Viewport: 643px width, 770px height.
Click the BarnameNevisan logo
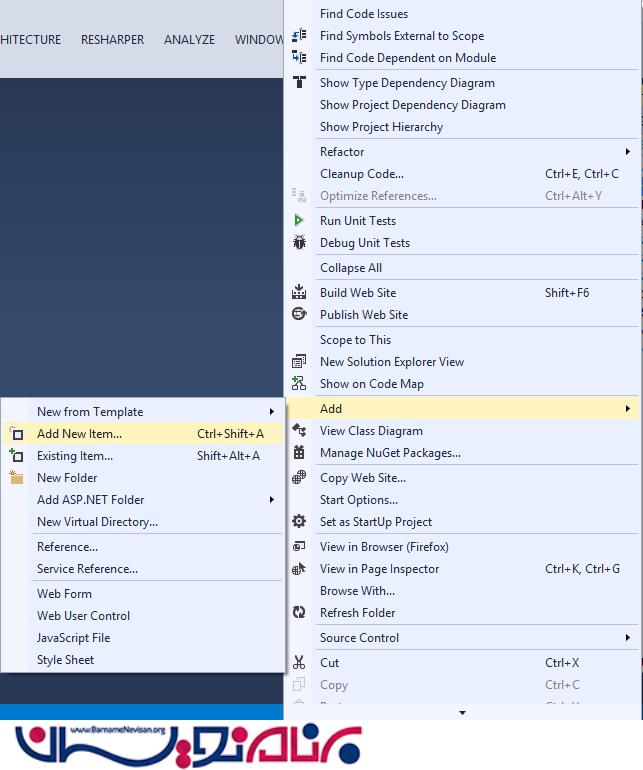[188, 746]
